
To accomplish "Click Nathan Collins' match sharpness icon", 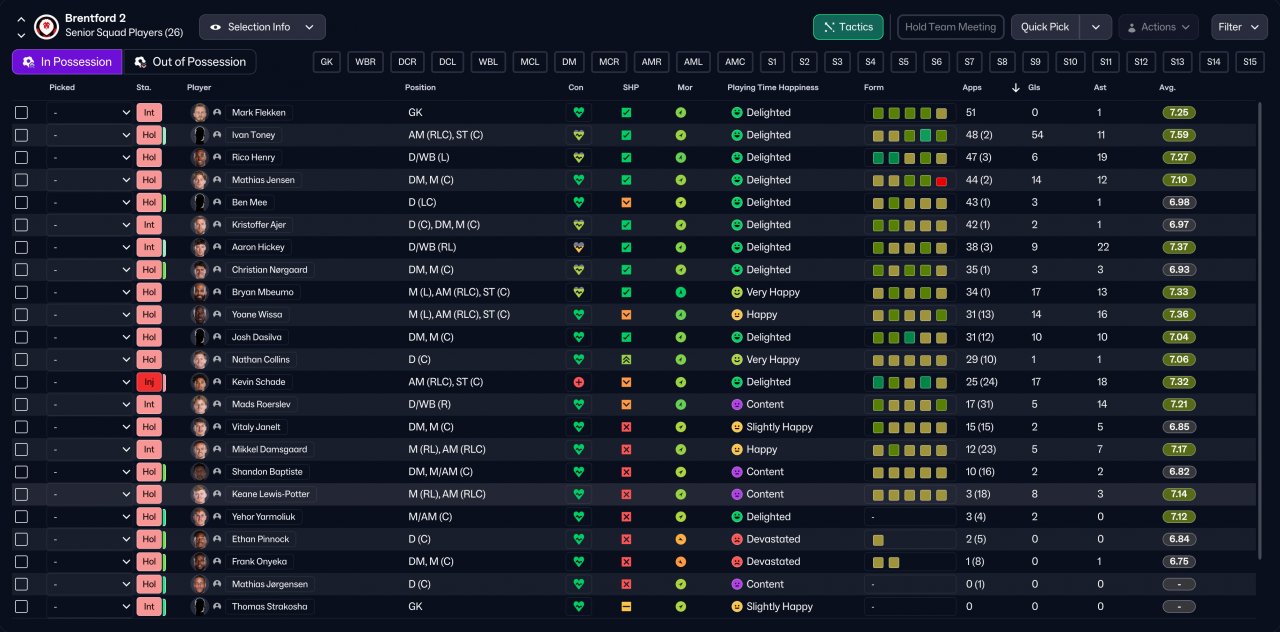I will point(626,359).
